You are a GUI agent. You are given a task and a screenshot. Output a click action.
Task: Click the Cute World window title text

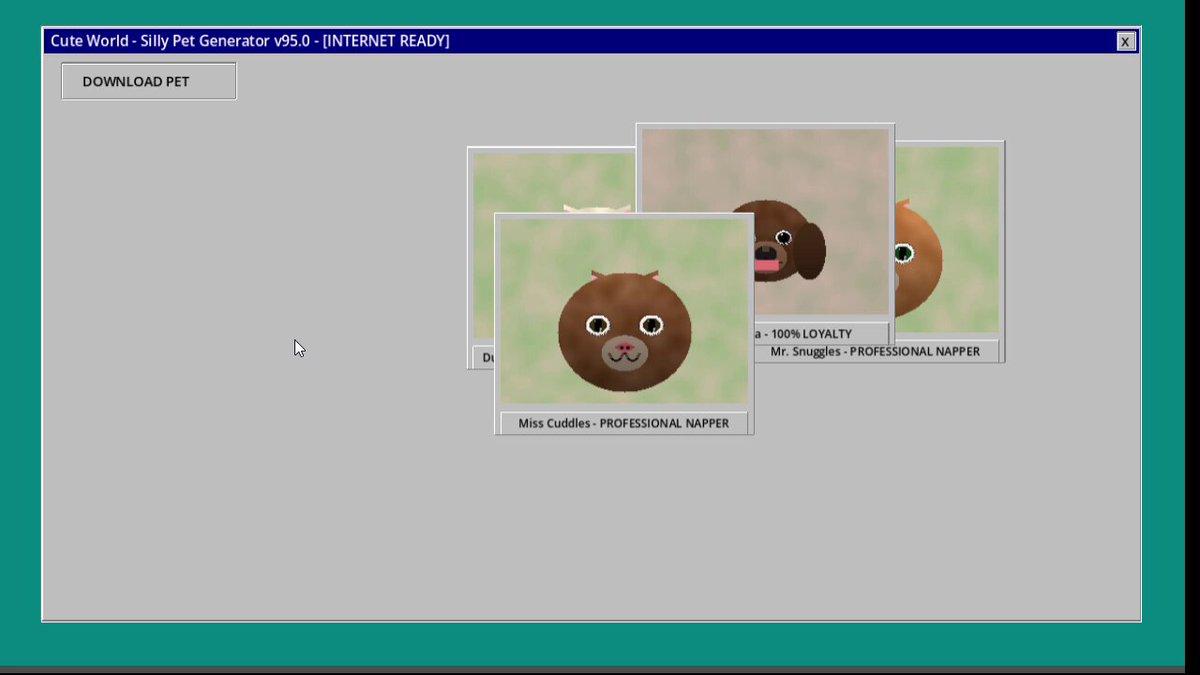point(250,41)
